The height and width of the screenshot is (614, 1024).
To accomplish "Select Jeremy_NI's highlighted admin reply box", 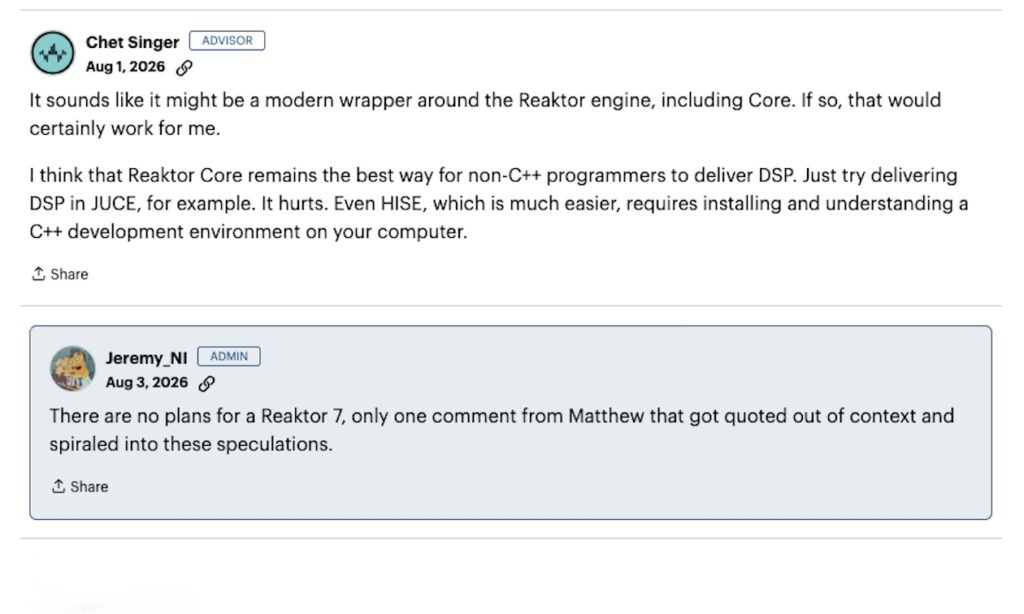I will pyautogui.click(x=511, y=423).
